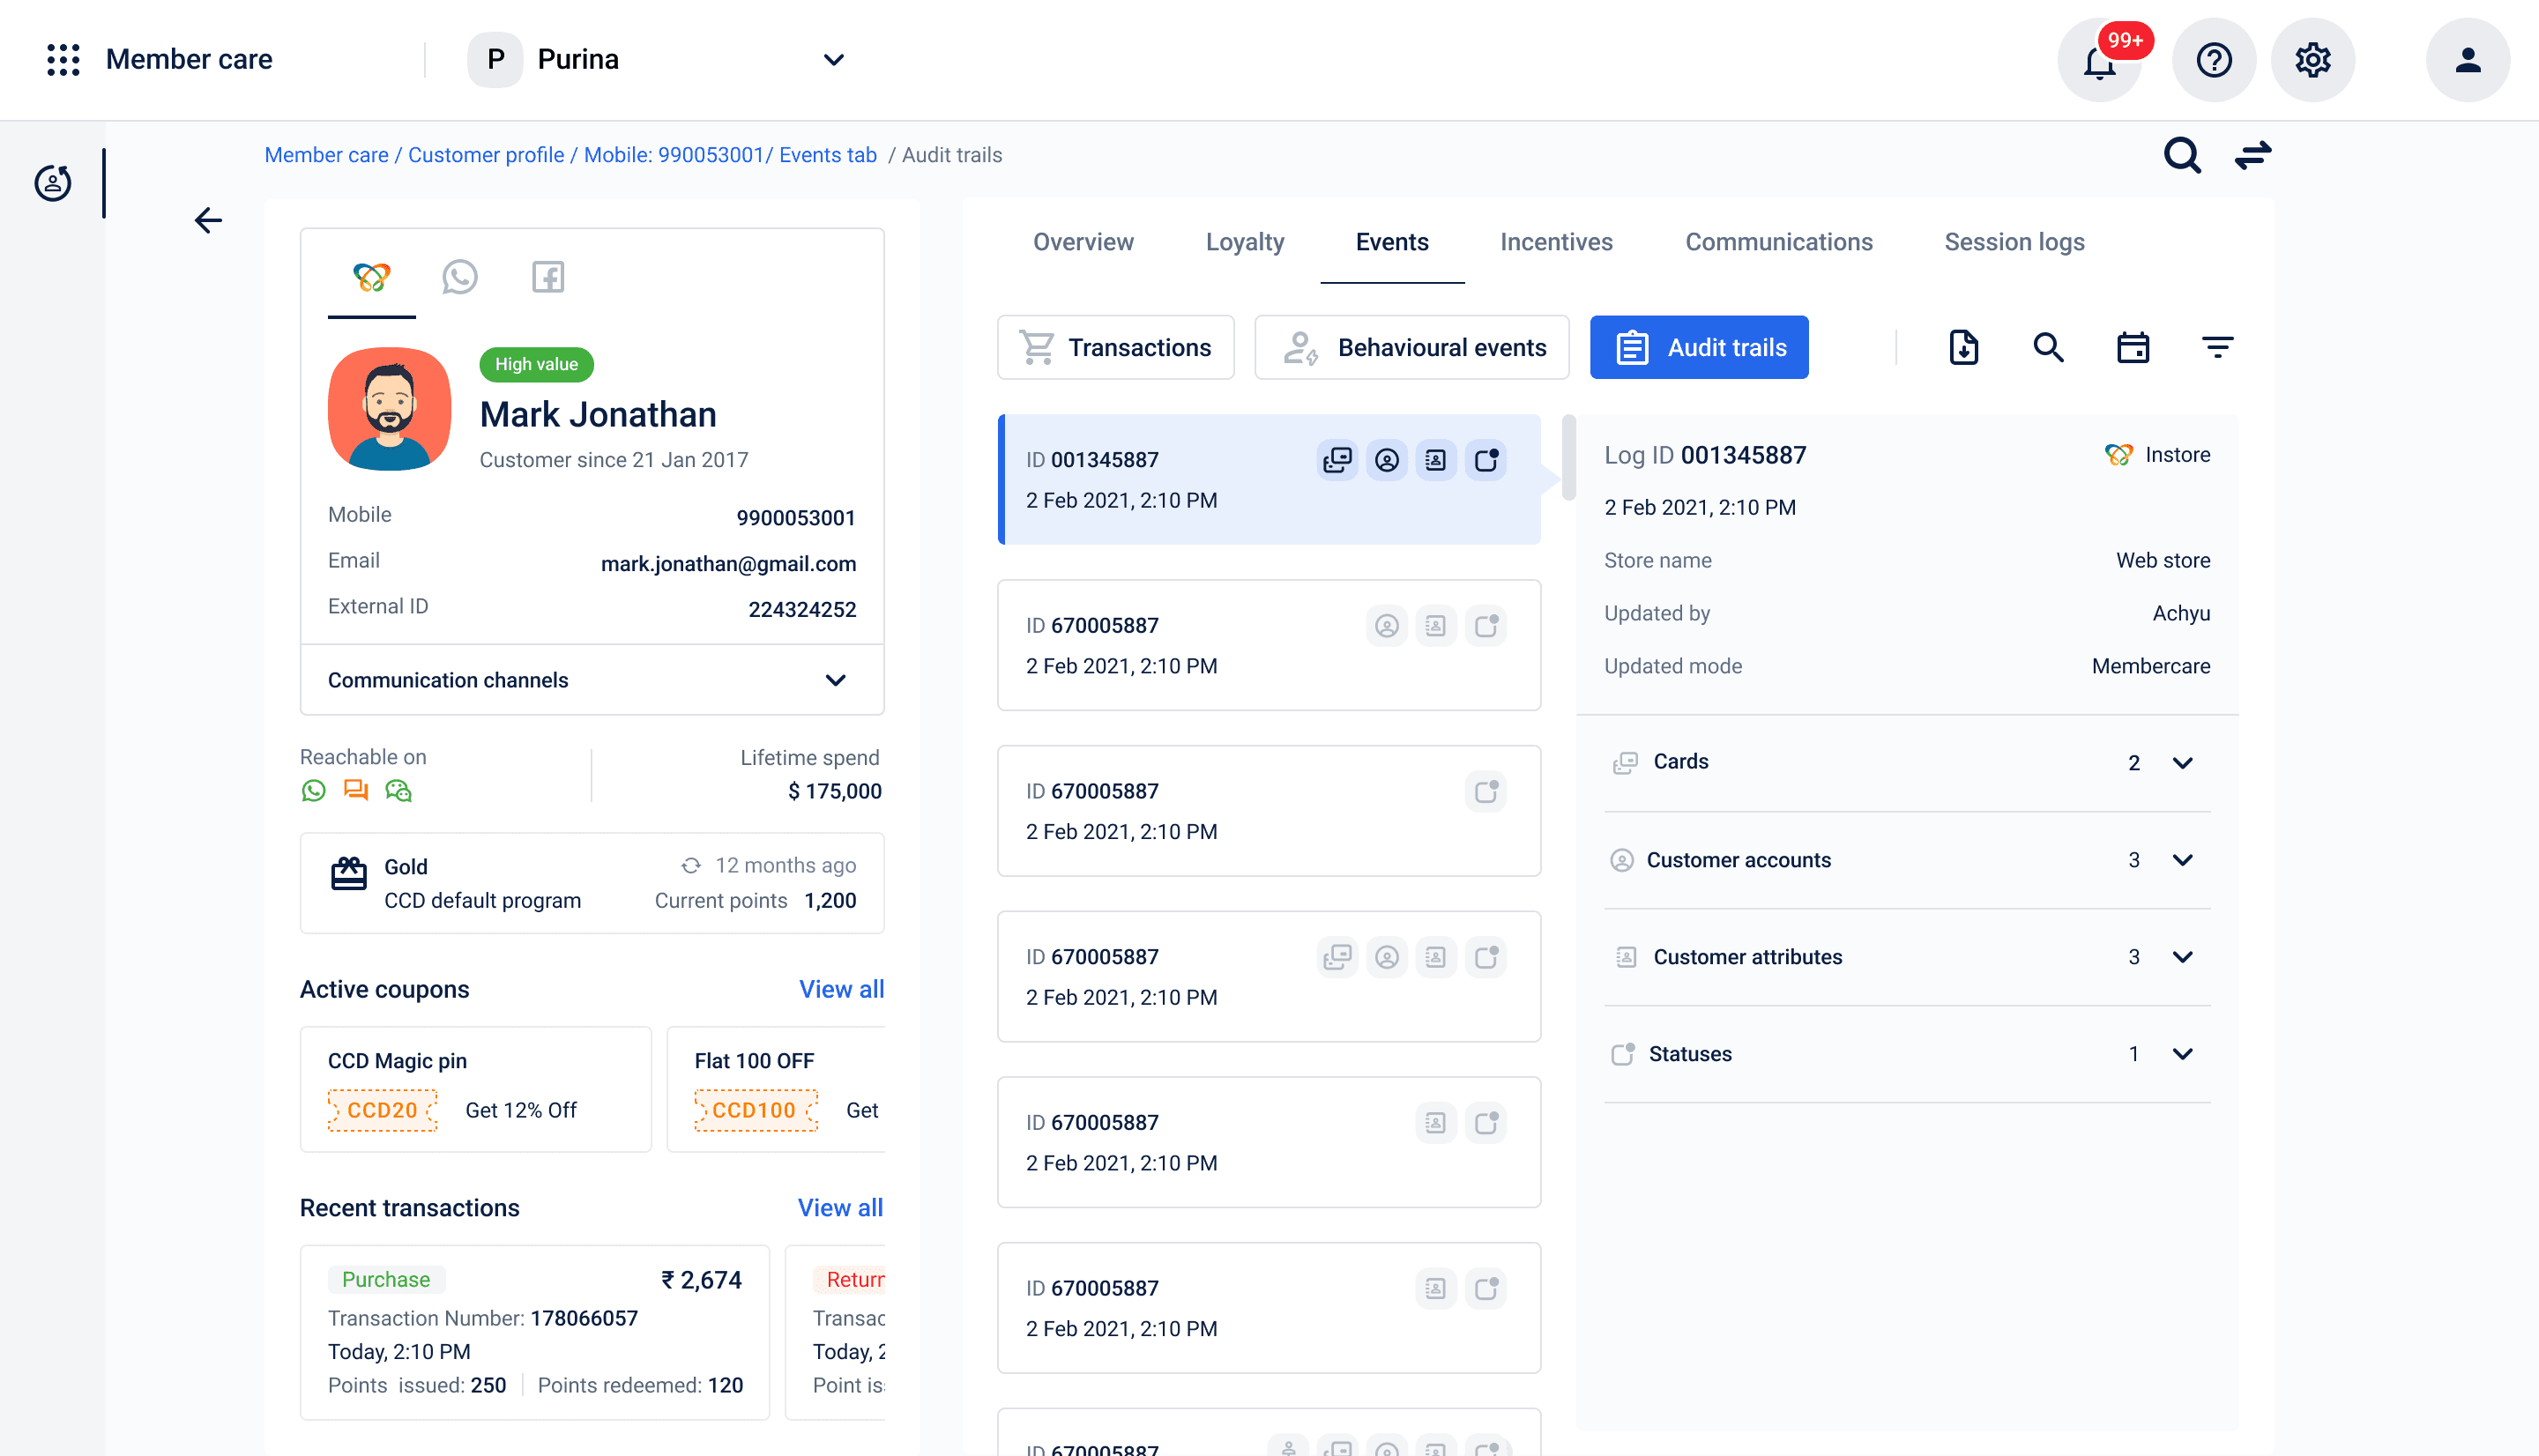Image resolution: width=2539 pixels, height=1456 pixels.
Task: Switch to the Loyalty tab
Action: pos(1244,242)
